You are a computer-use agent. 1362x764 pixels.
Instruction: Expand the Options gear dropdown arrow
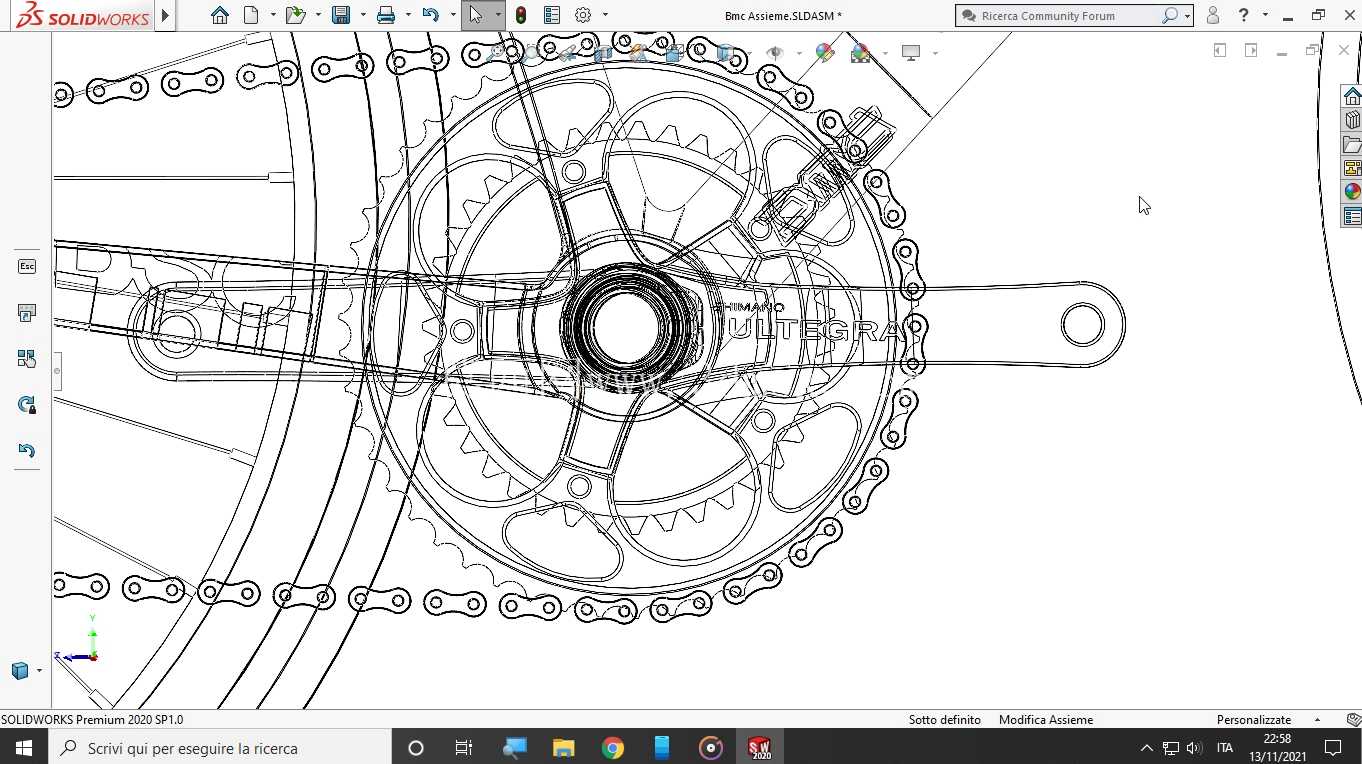tap(605, 15)
